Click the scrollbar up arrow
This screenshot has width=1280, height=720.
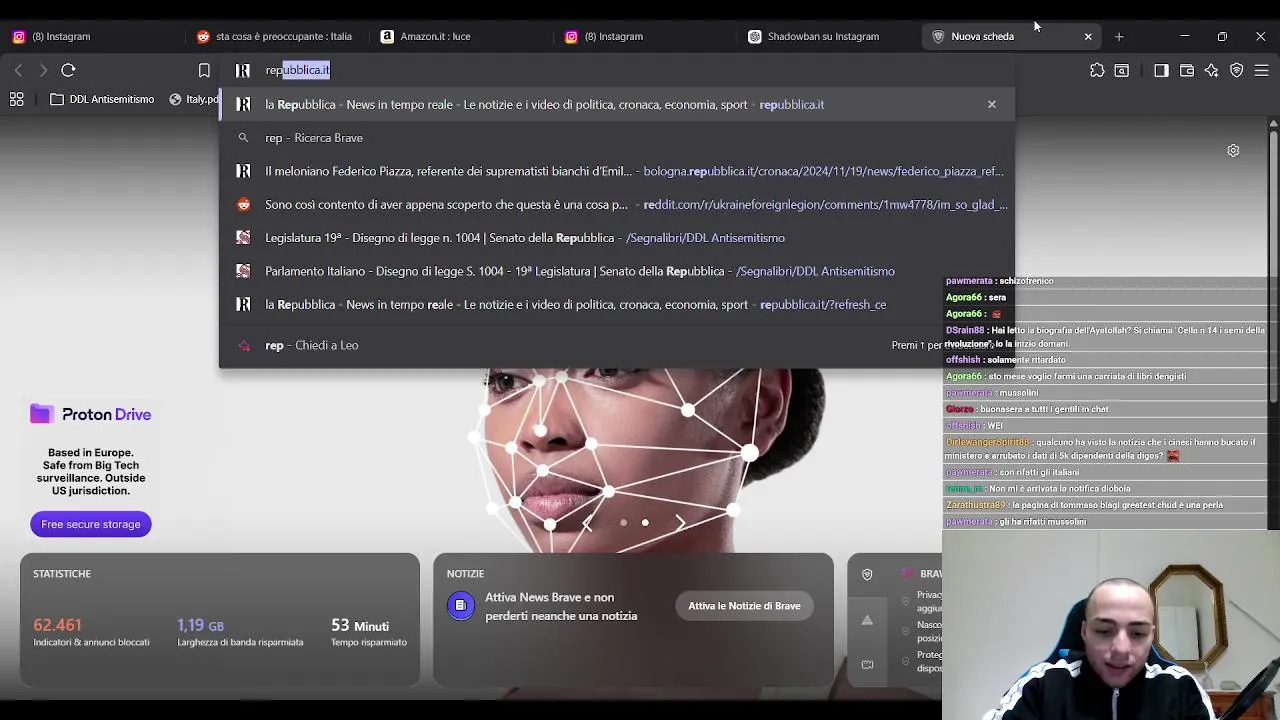click(x=1273, y=123)
